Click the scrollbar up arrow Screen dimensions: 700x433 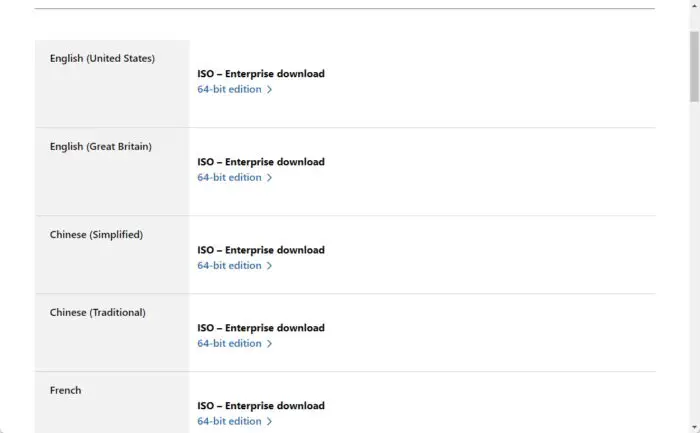pos(694,5)
